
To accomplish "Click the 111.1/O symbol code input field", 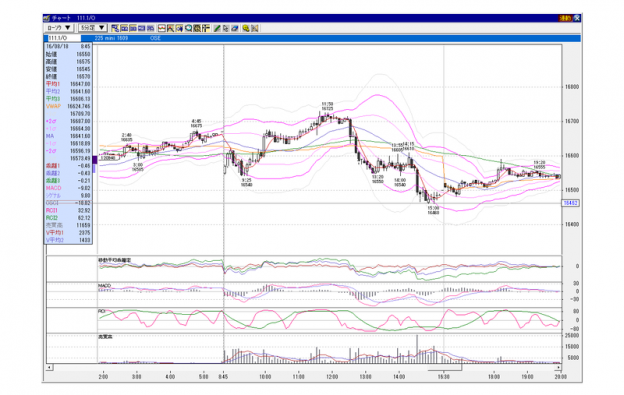I will 64,38.
